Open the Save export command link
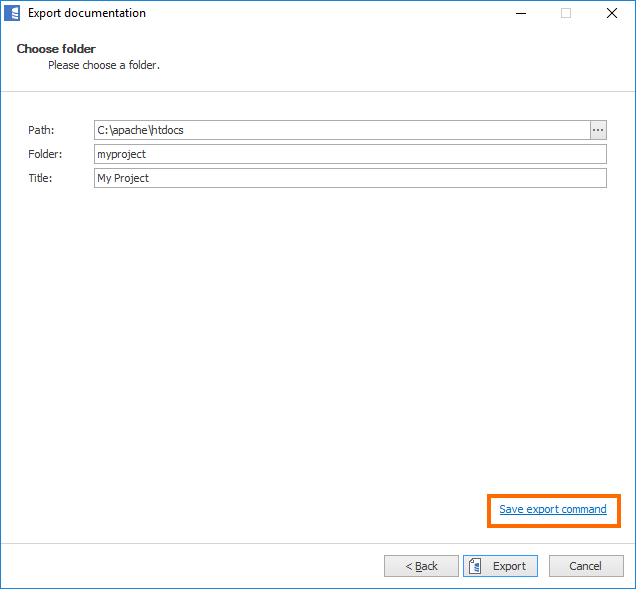Screen dimensions: 636x589 (x=552, y=510)
